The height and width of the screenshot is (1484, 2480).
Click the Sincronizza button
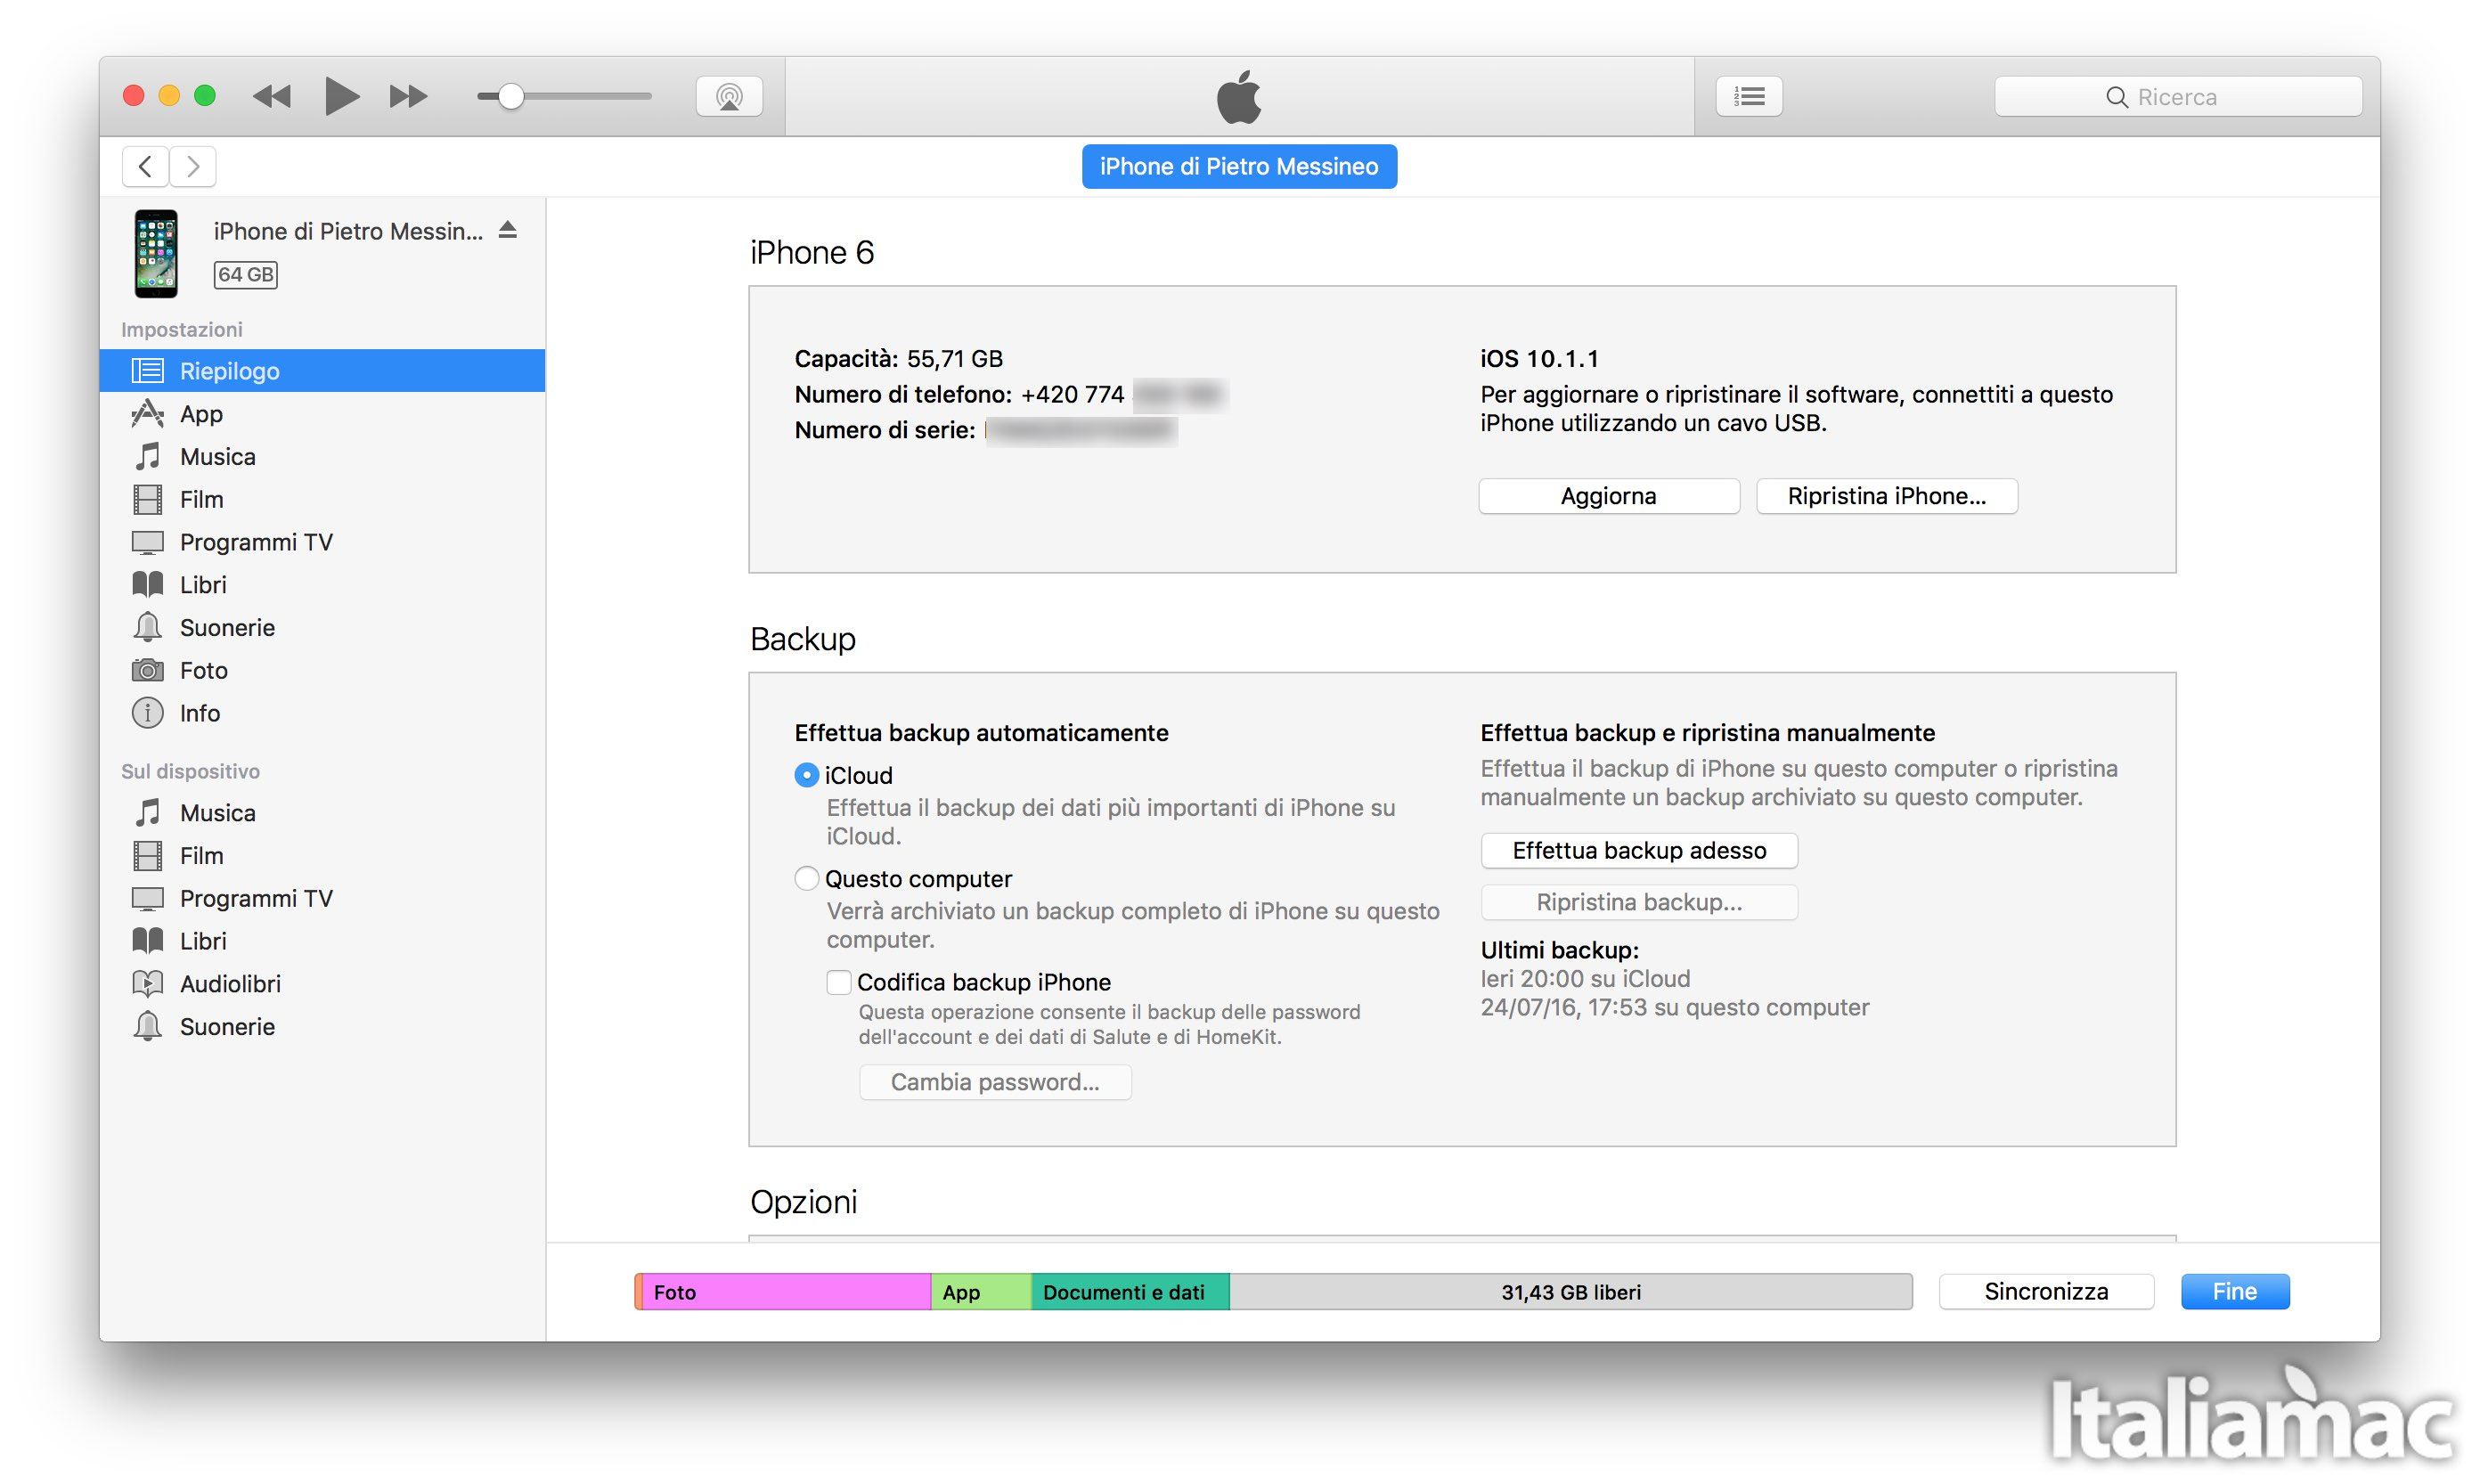[x=2046, y=1292]
